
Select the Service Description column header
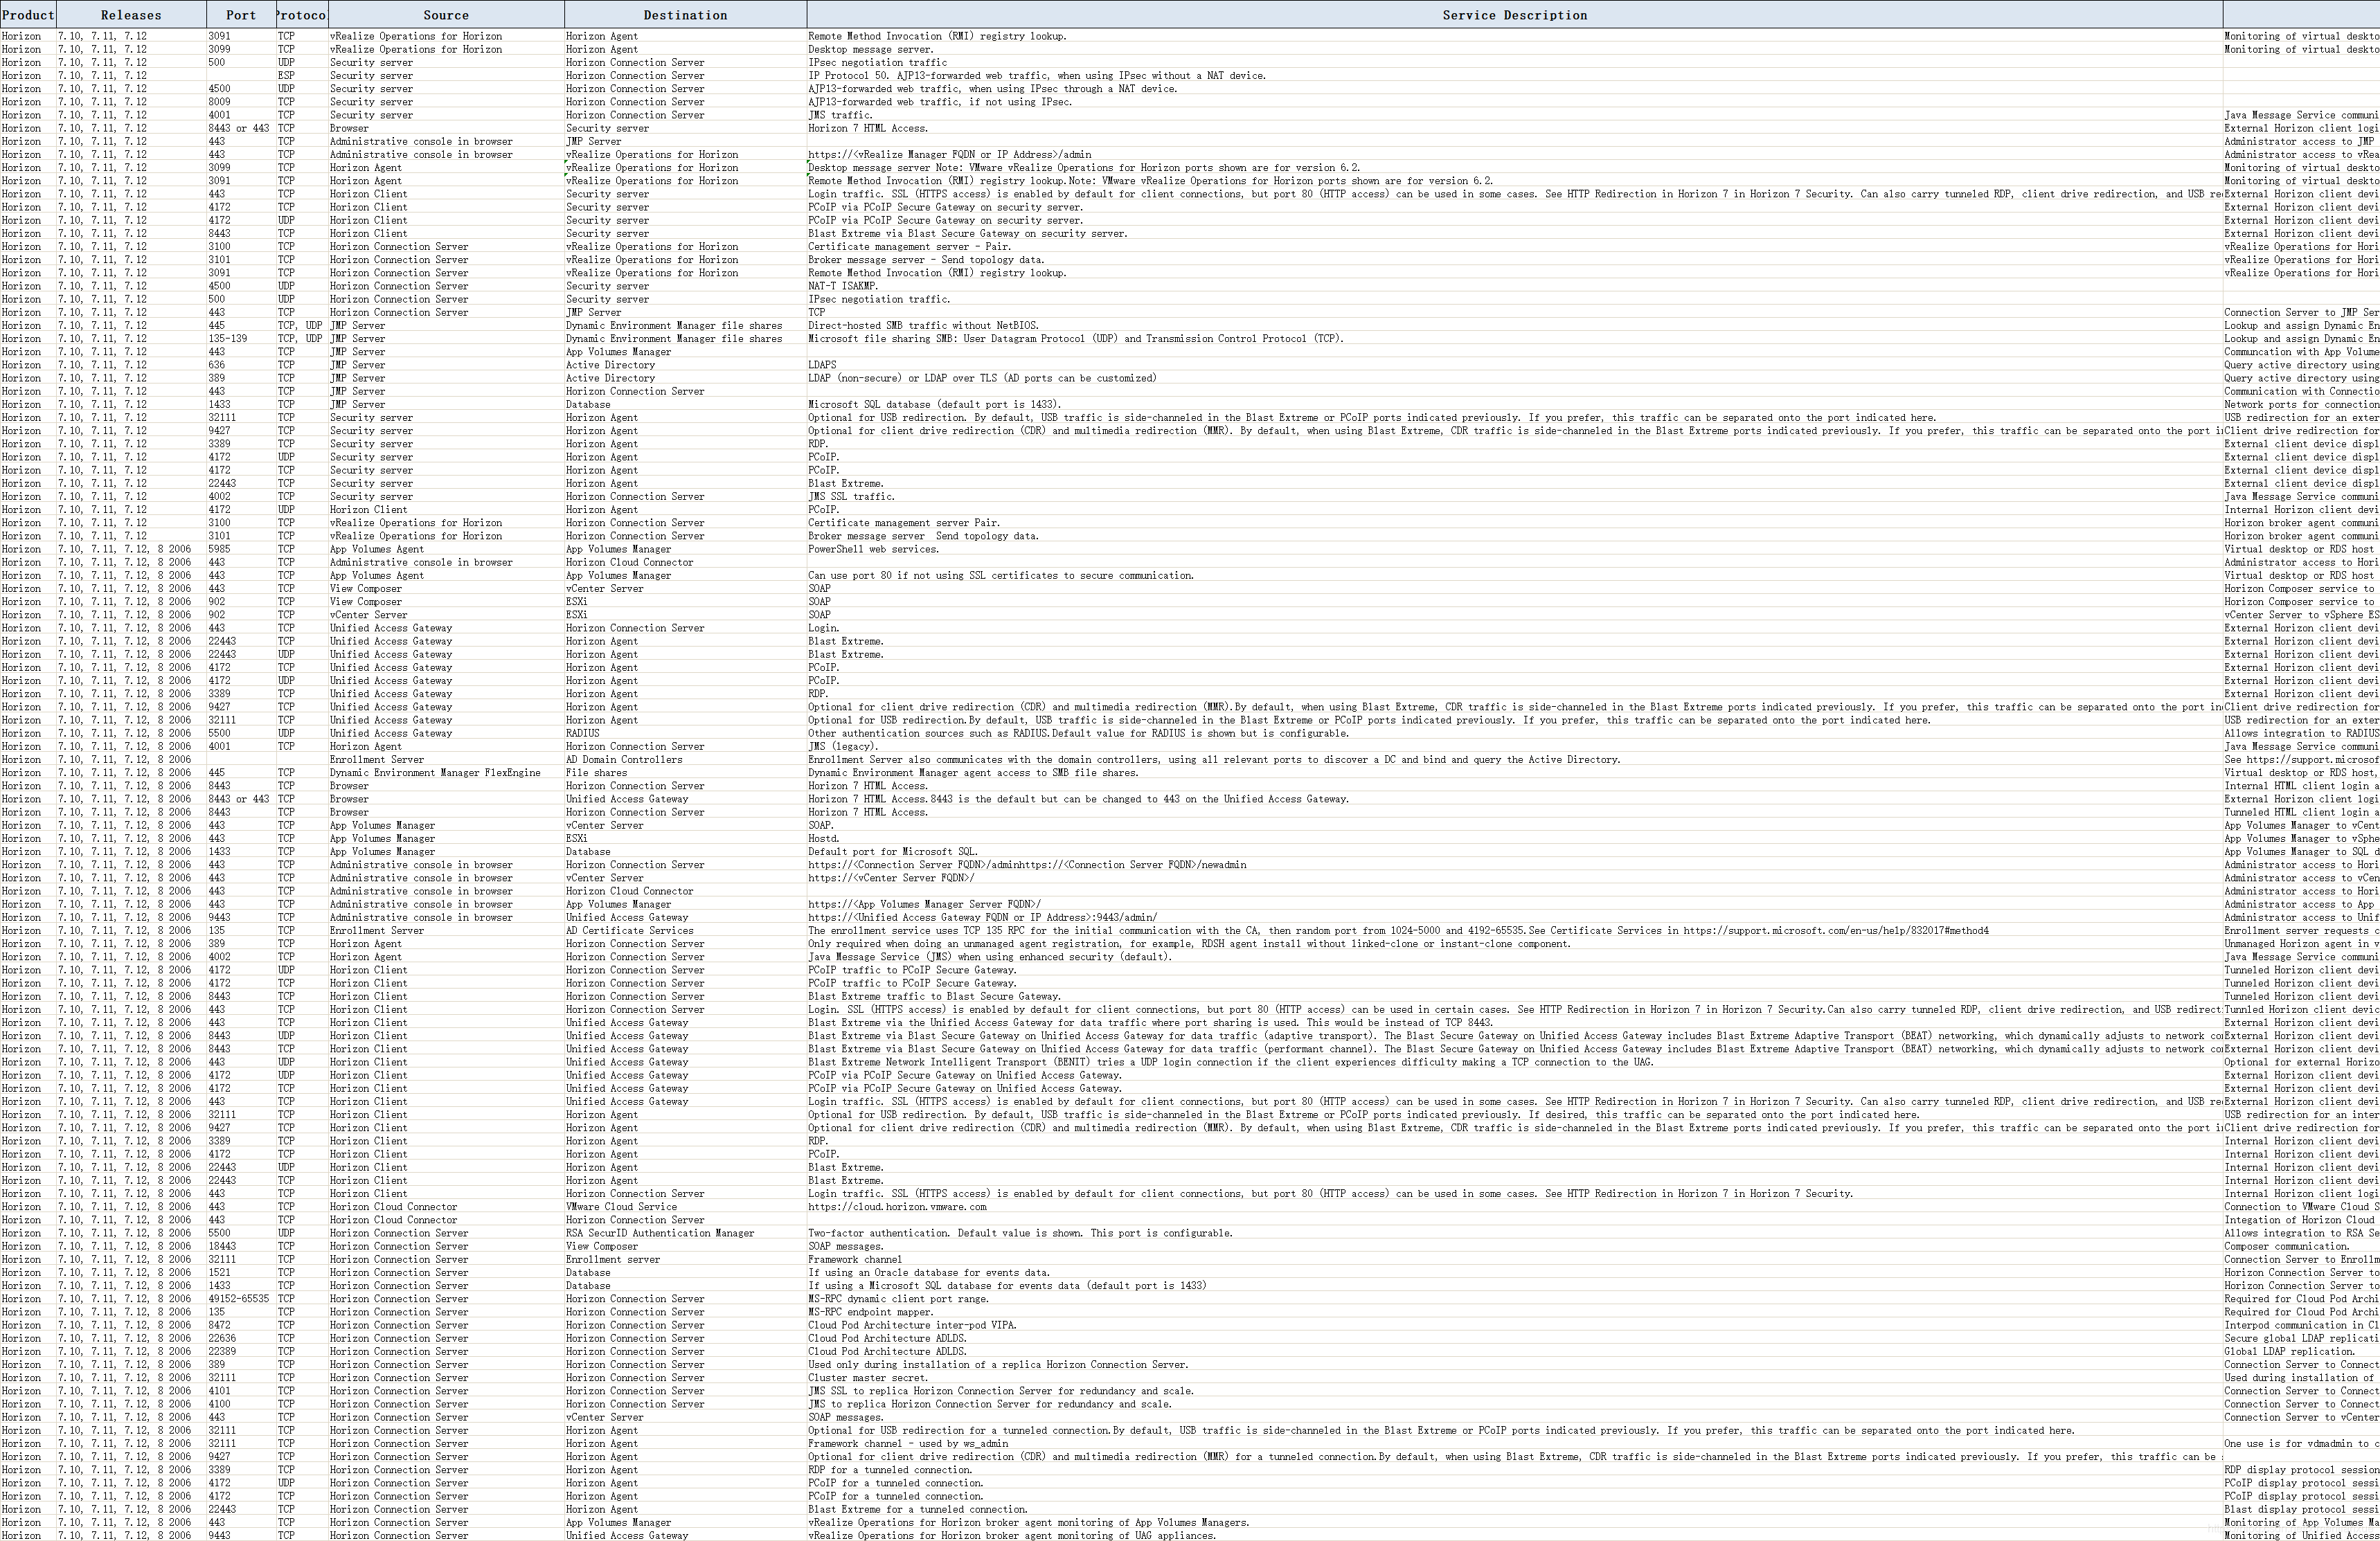point(1514,15)
